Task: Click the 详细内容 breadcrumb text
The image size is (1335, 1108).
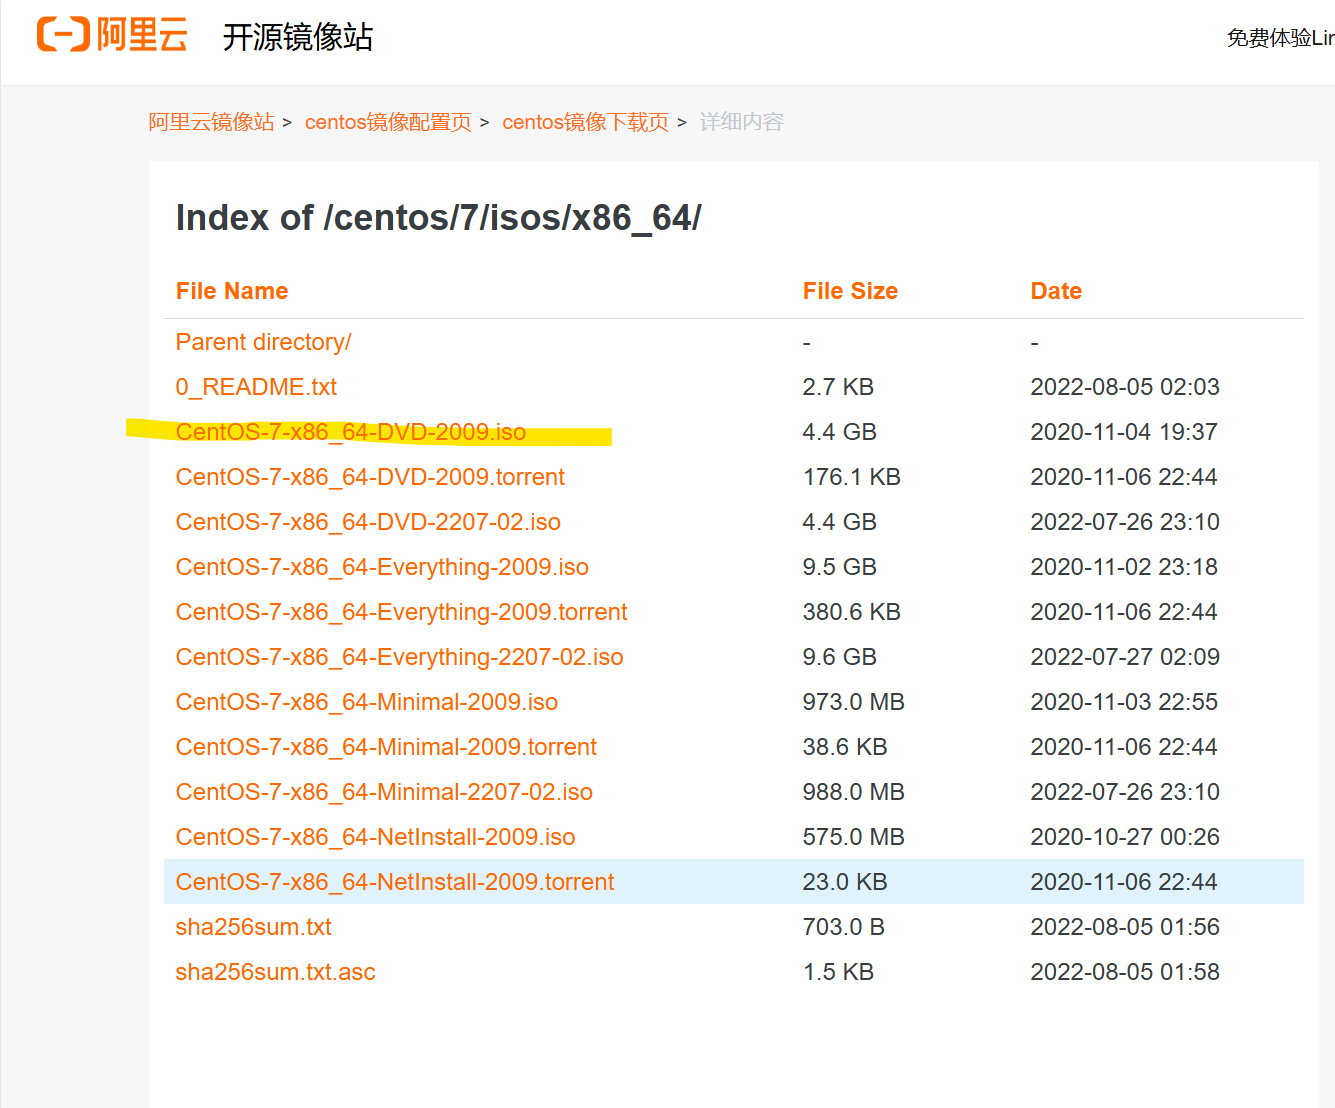Action: coord(741,122)
